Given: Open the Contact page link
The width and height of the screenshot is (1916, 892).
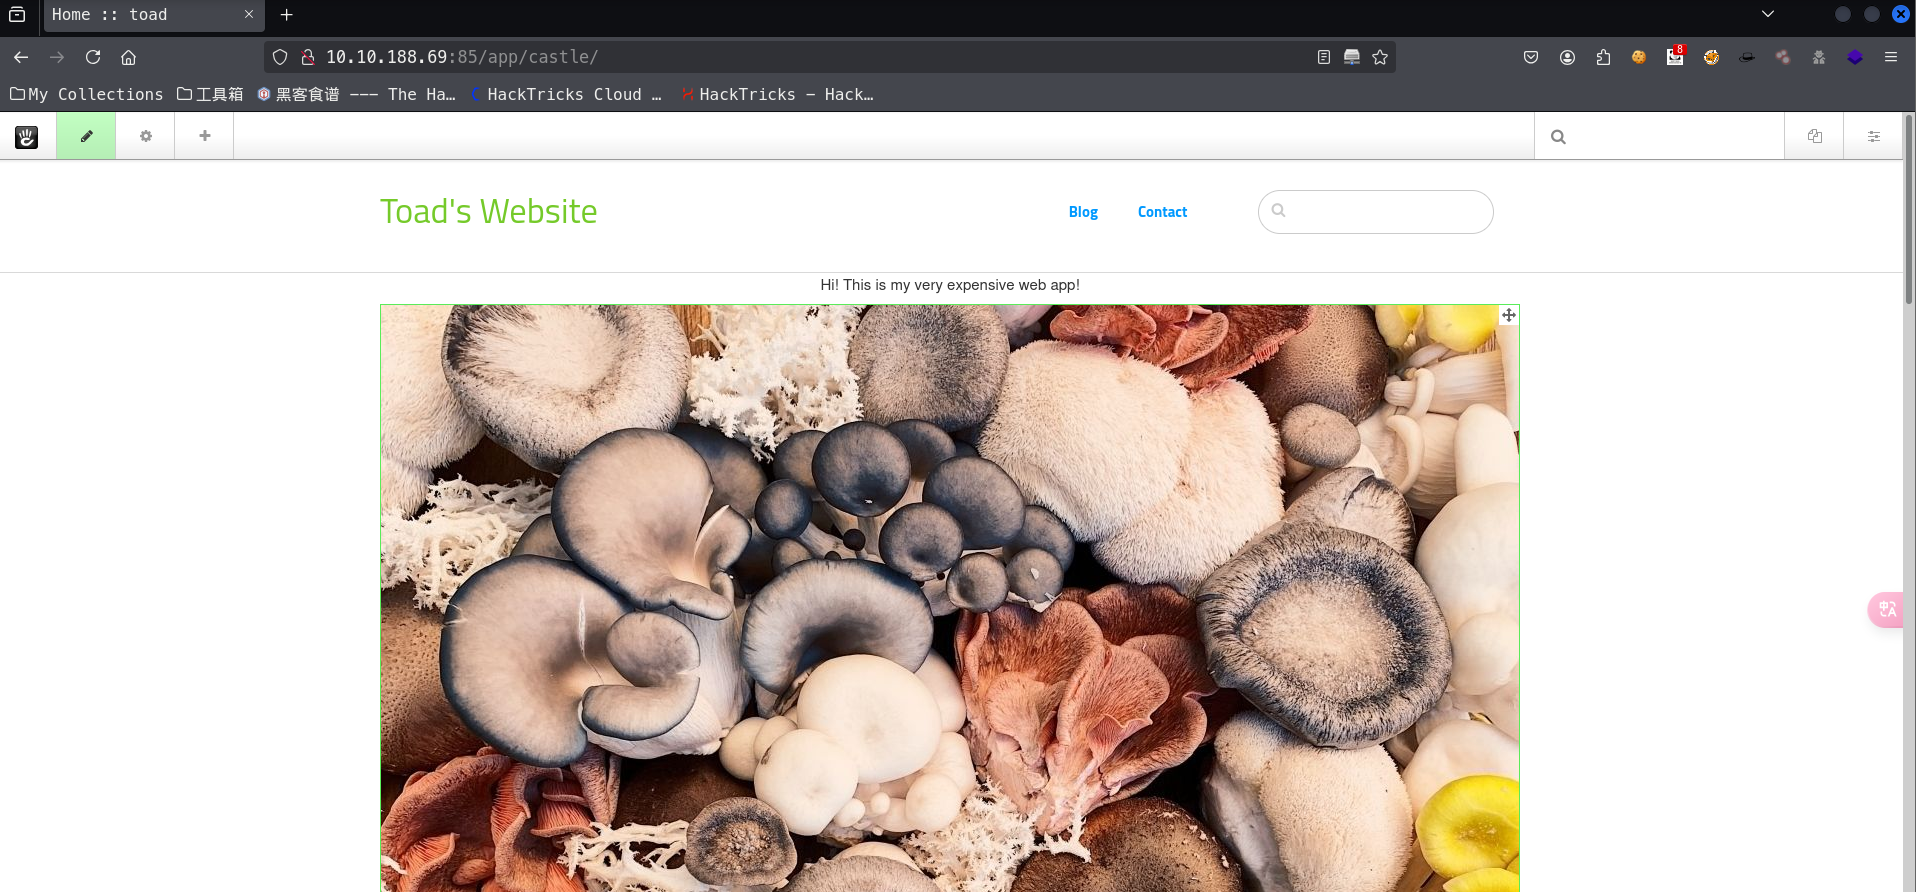Looking at the screenshot, I should [1162, 212].
